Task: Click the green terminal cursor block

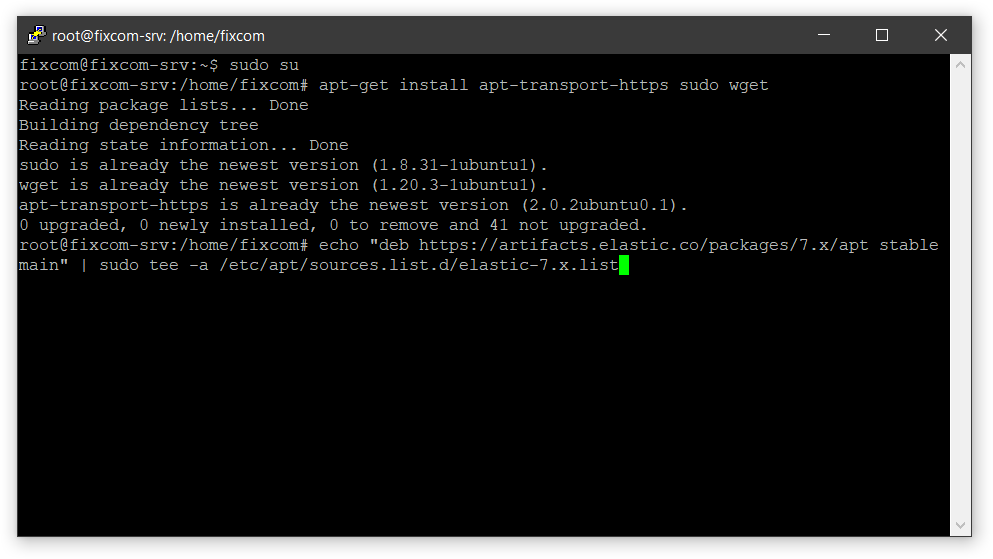Action: pyautogui.click(x=624, y=265)
